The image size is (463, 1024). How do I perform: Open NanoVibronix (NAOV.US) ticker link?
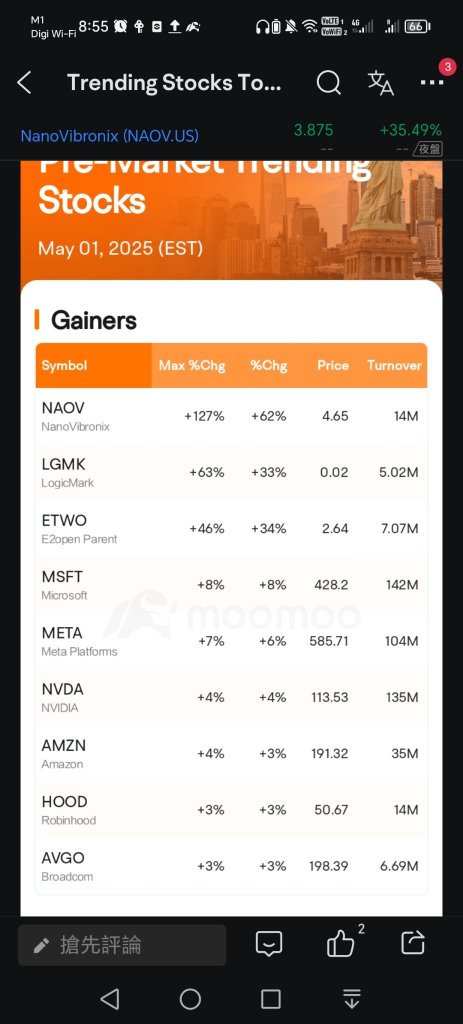110,136
